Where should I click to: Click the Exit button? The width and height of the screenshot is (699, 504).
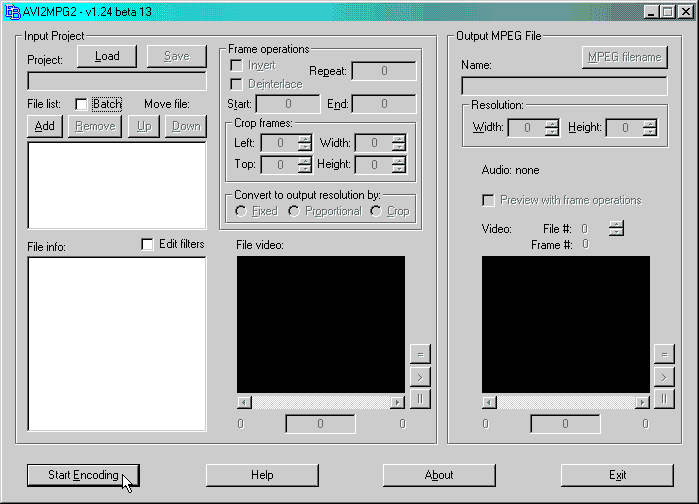(617, 475)
